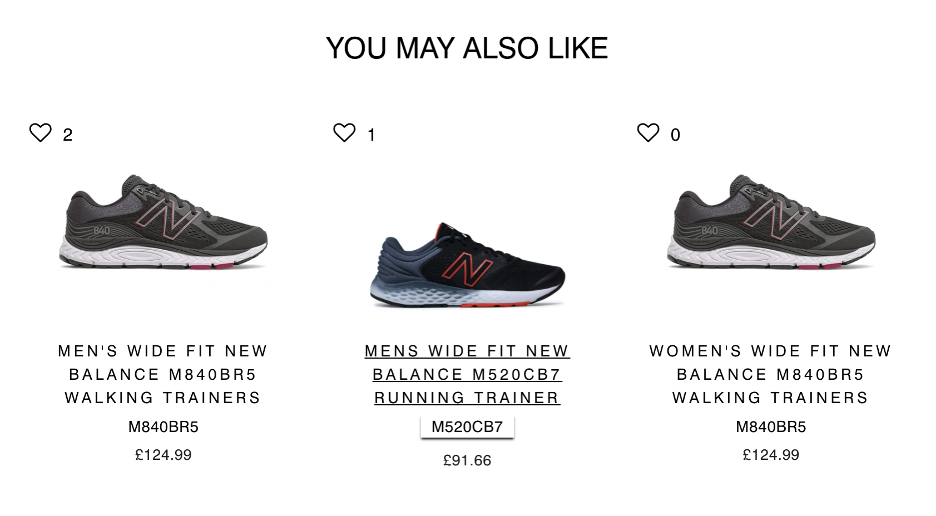Click the like count 2 on the men's trainers
936x516 pixels.
point(68,135)
